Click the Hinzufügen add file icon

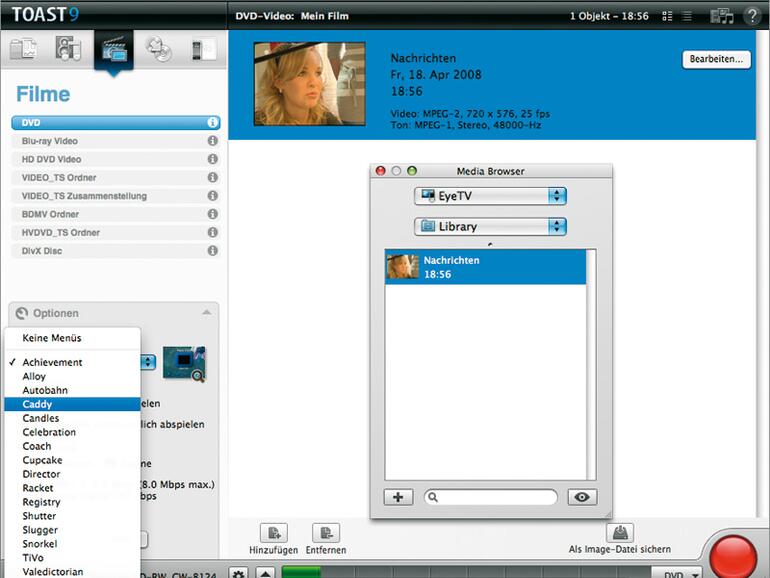point(273,533)
